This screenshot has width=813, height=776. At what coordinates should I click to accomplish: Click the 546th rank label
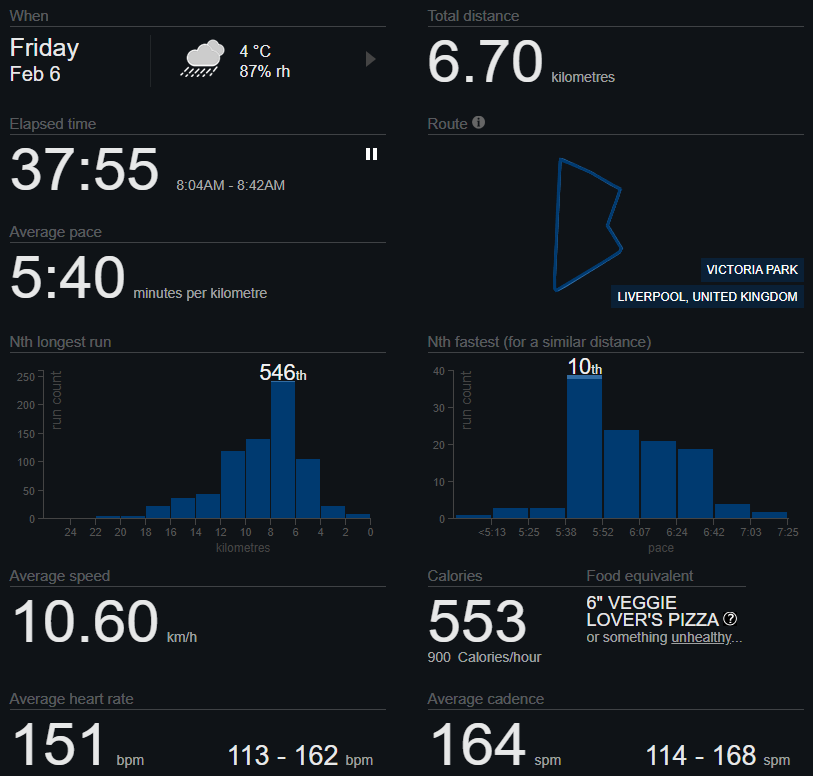[283, 372]
